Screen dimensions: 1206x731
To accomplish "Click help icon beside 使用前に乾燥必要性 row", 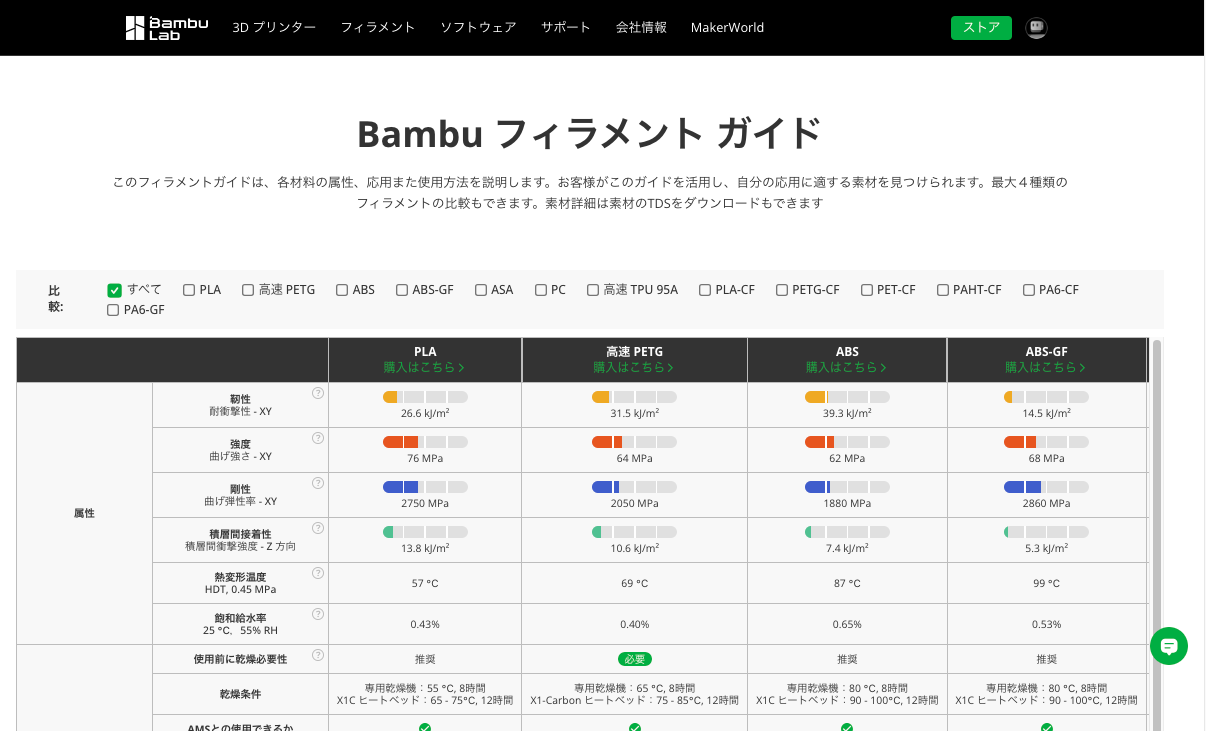I will point(318,655).
